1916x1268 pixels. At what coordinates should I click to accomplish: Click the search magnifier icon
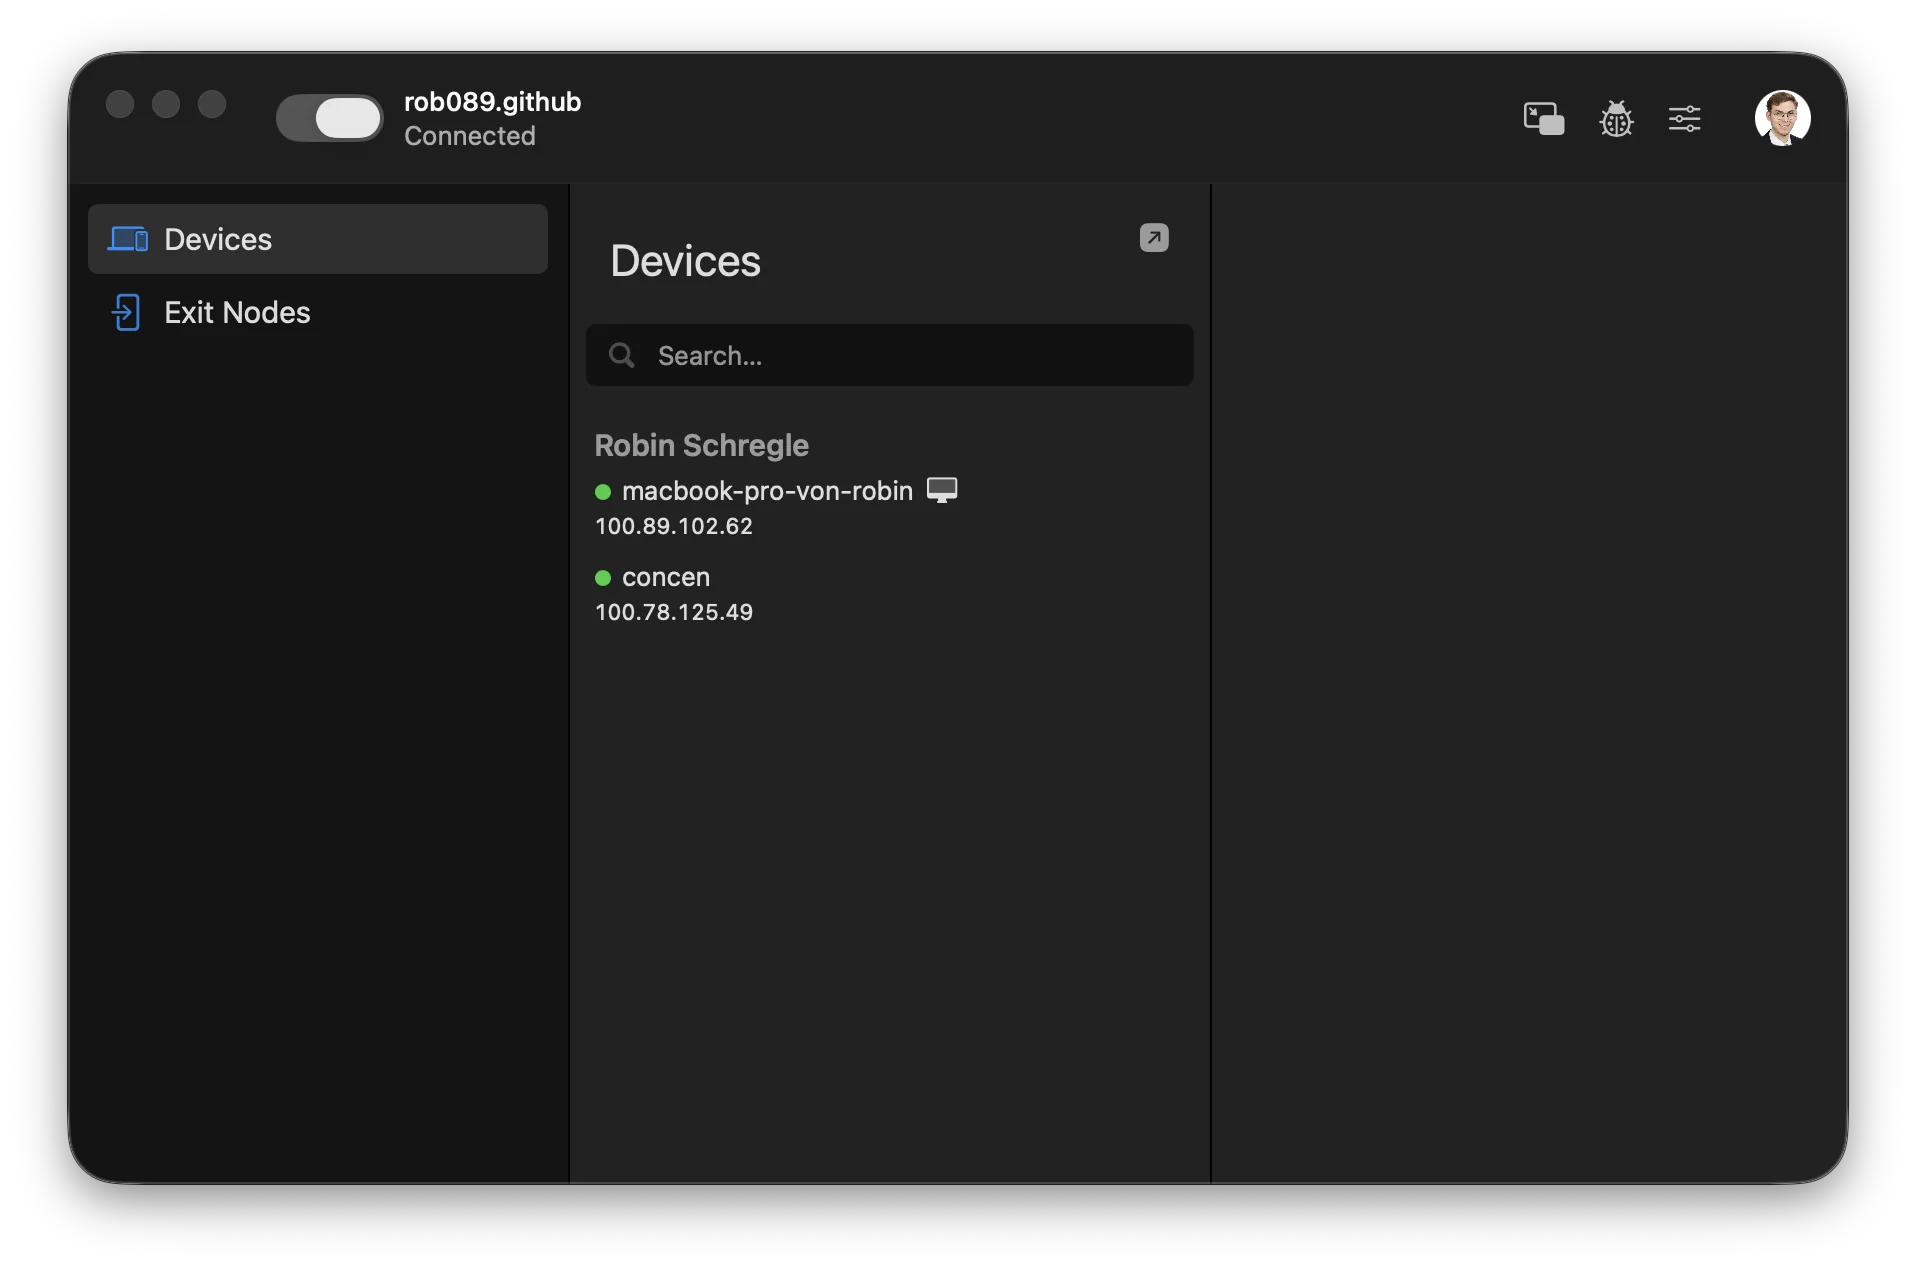(621, 355)
